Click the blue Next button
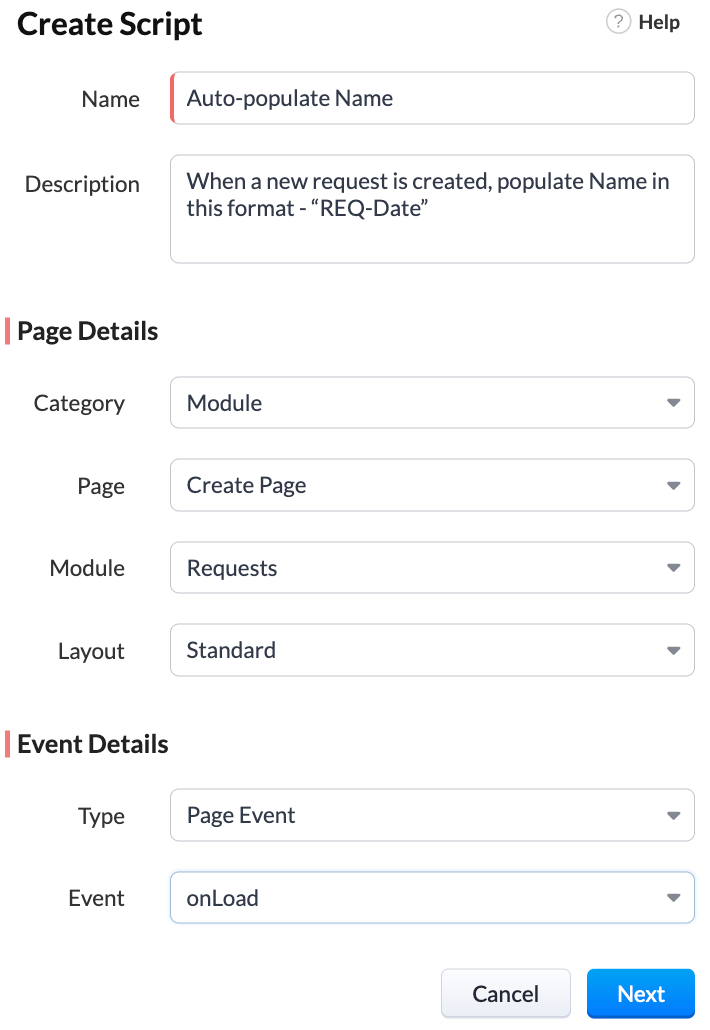This screenshot has height=1030, width=710. [x=641, y=994]
